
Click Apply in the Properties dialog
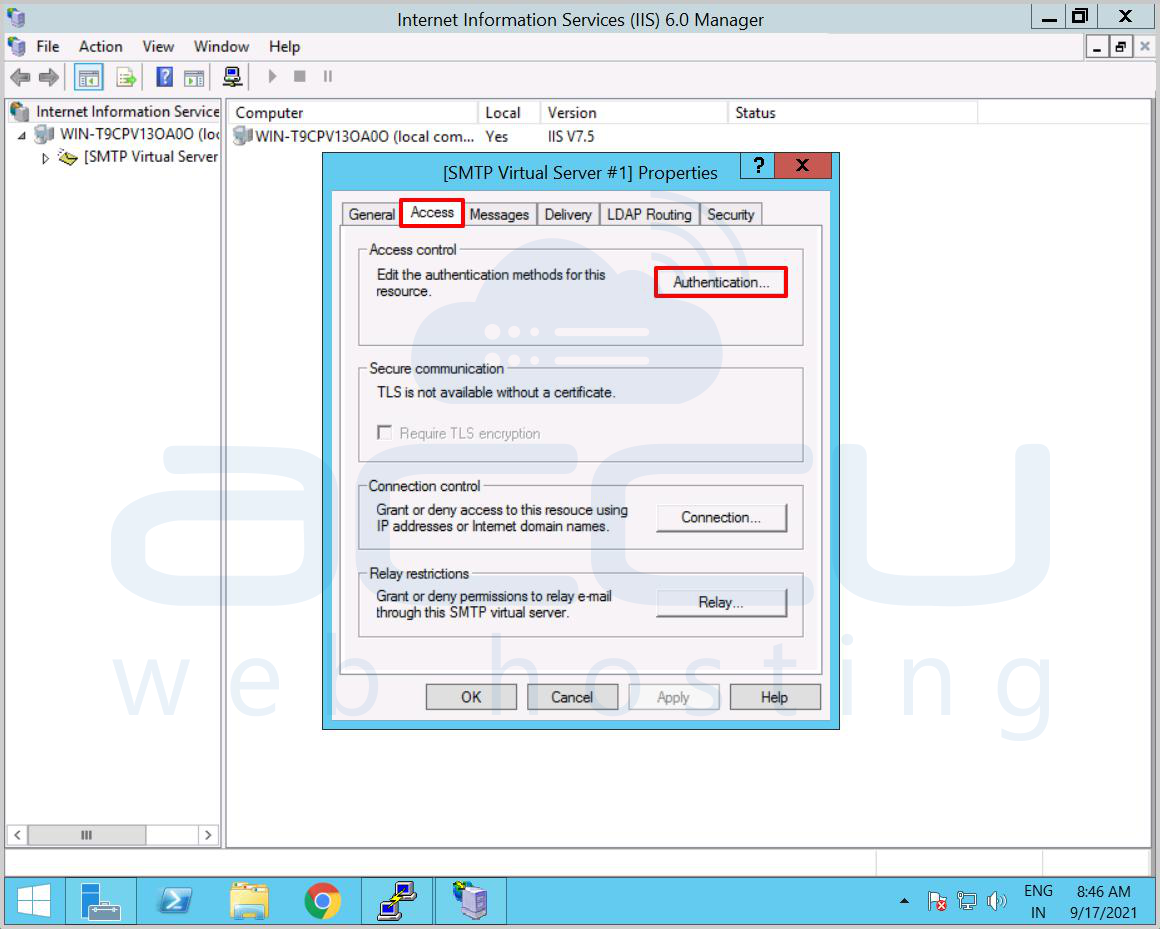pos(673,697)
